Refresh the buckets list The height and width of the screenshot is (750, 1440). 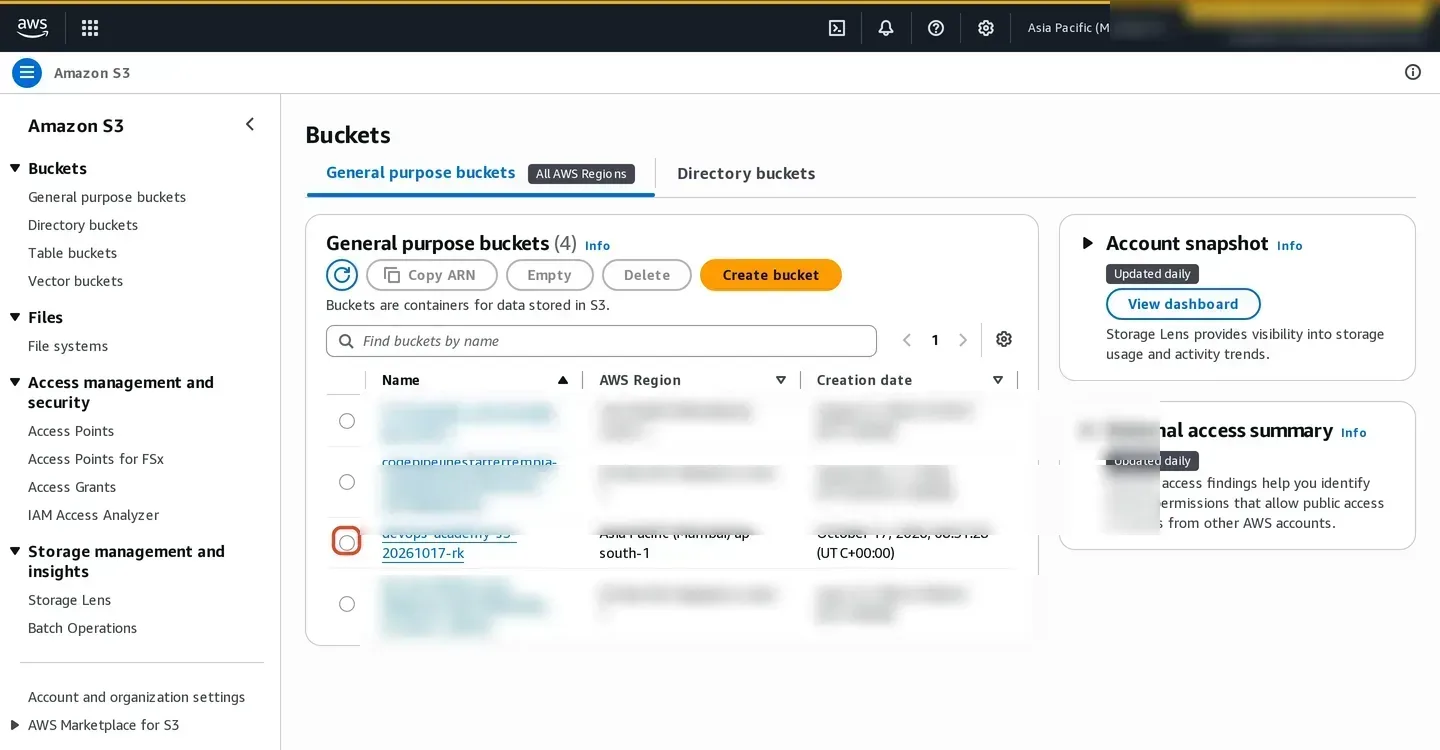(x=342, y=275)
